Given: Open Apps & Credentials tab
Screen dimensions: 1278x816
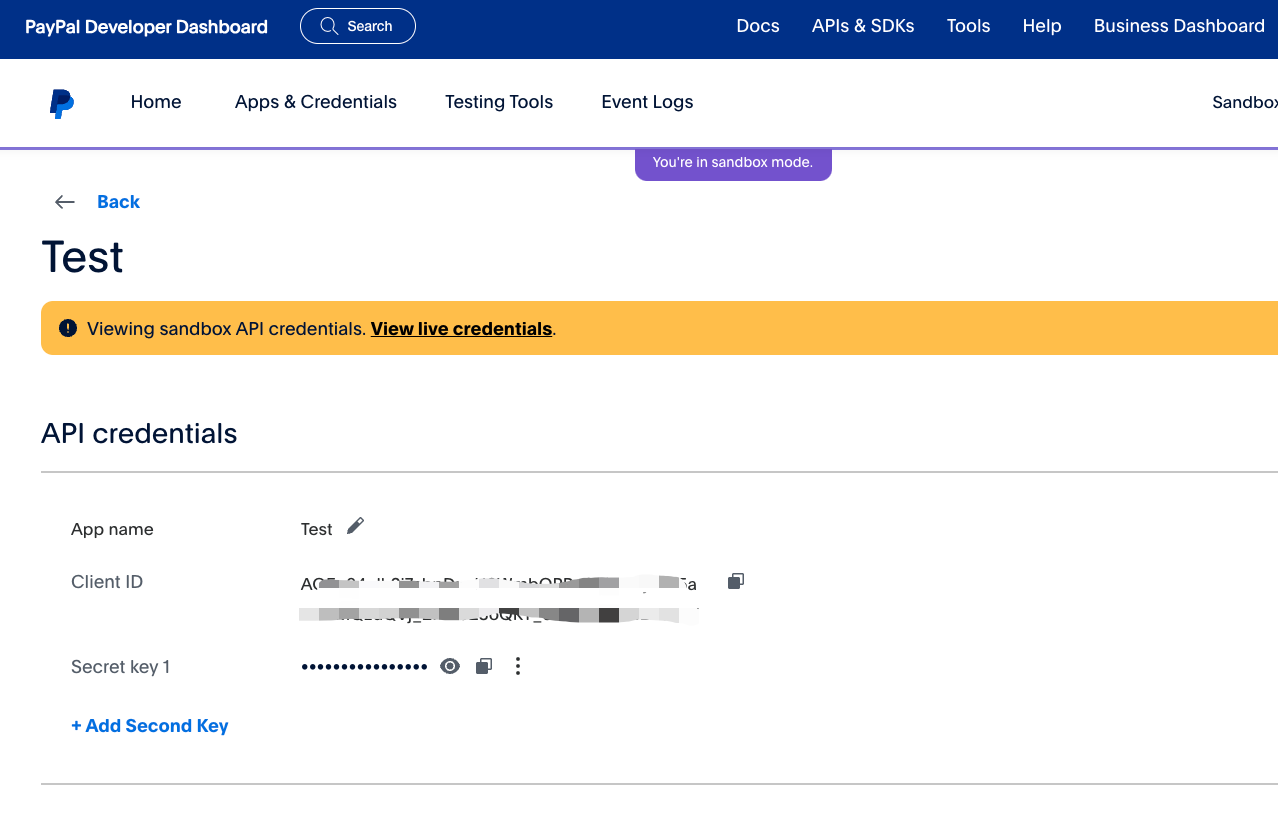Looking at the screenshot, I should 316,102.
